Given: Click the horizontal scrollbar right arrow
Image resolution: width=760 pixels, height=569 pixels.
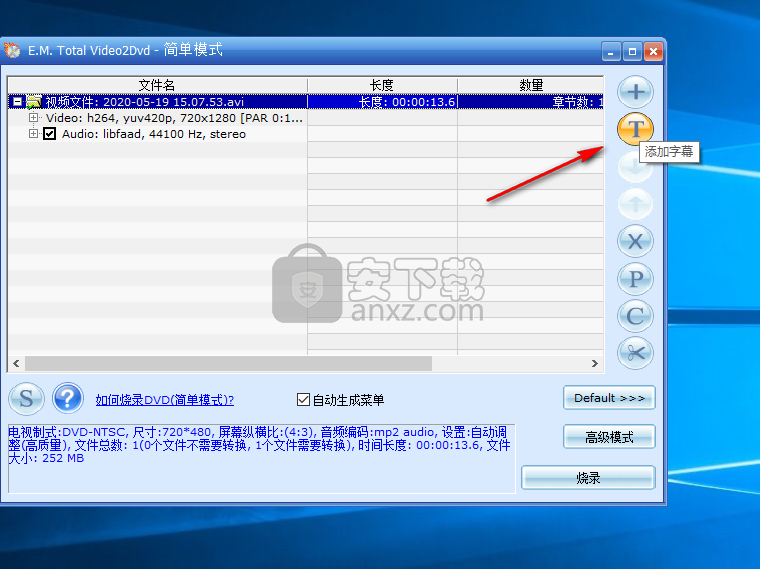Looking at the screenshot, I should click(595, 364).
